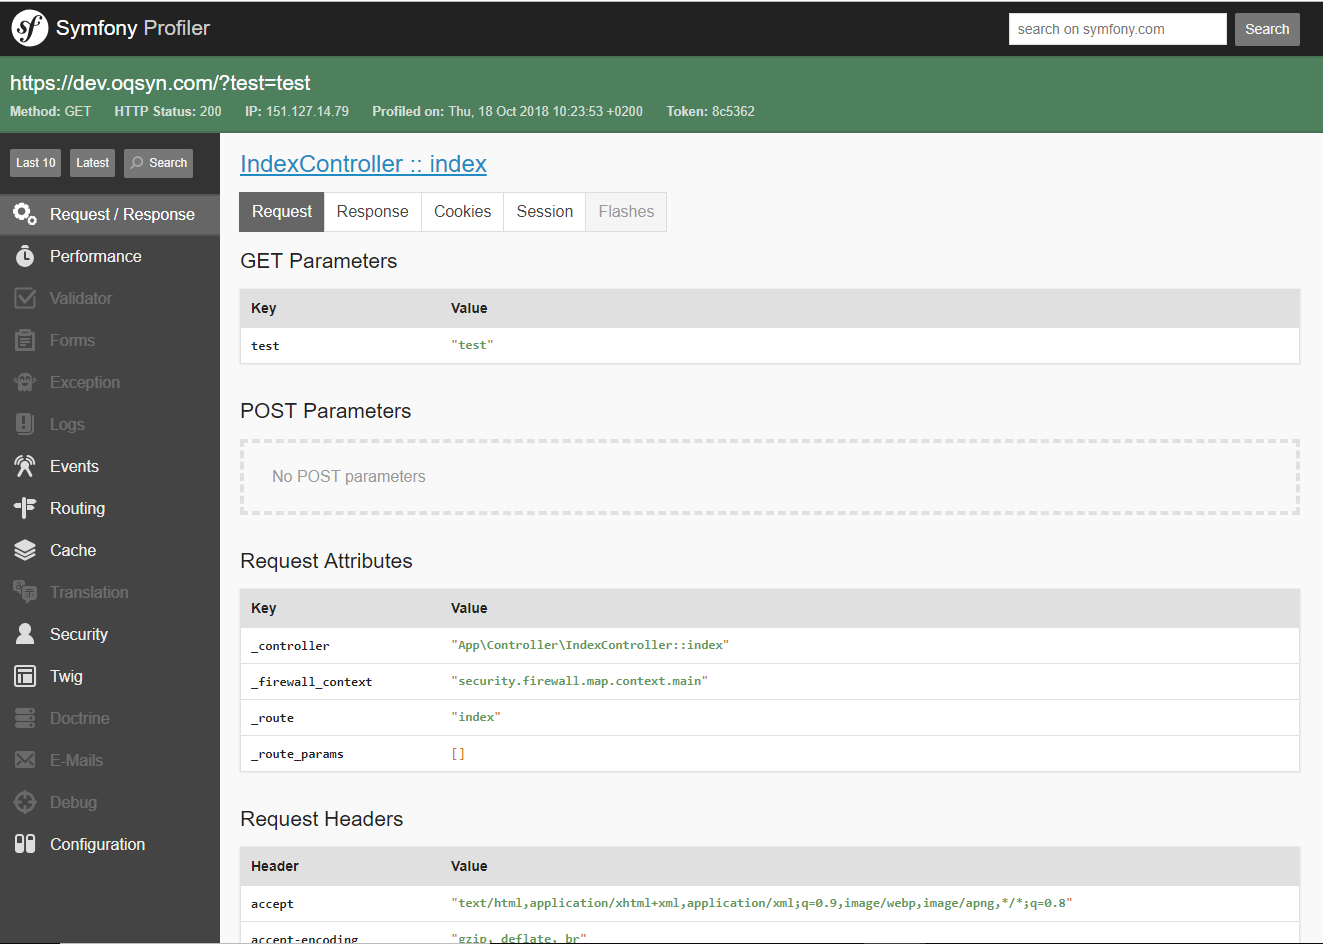Click the Routing signpost icon

point(25,508)
